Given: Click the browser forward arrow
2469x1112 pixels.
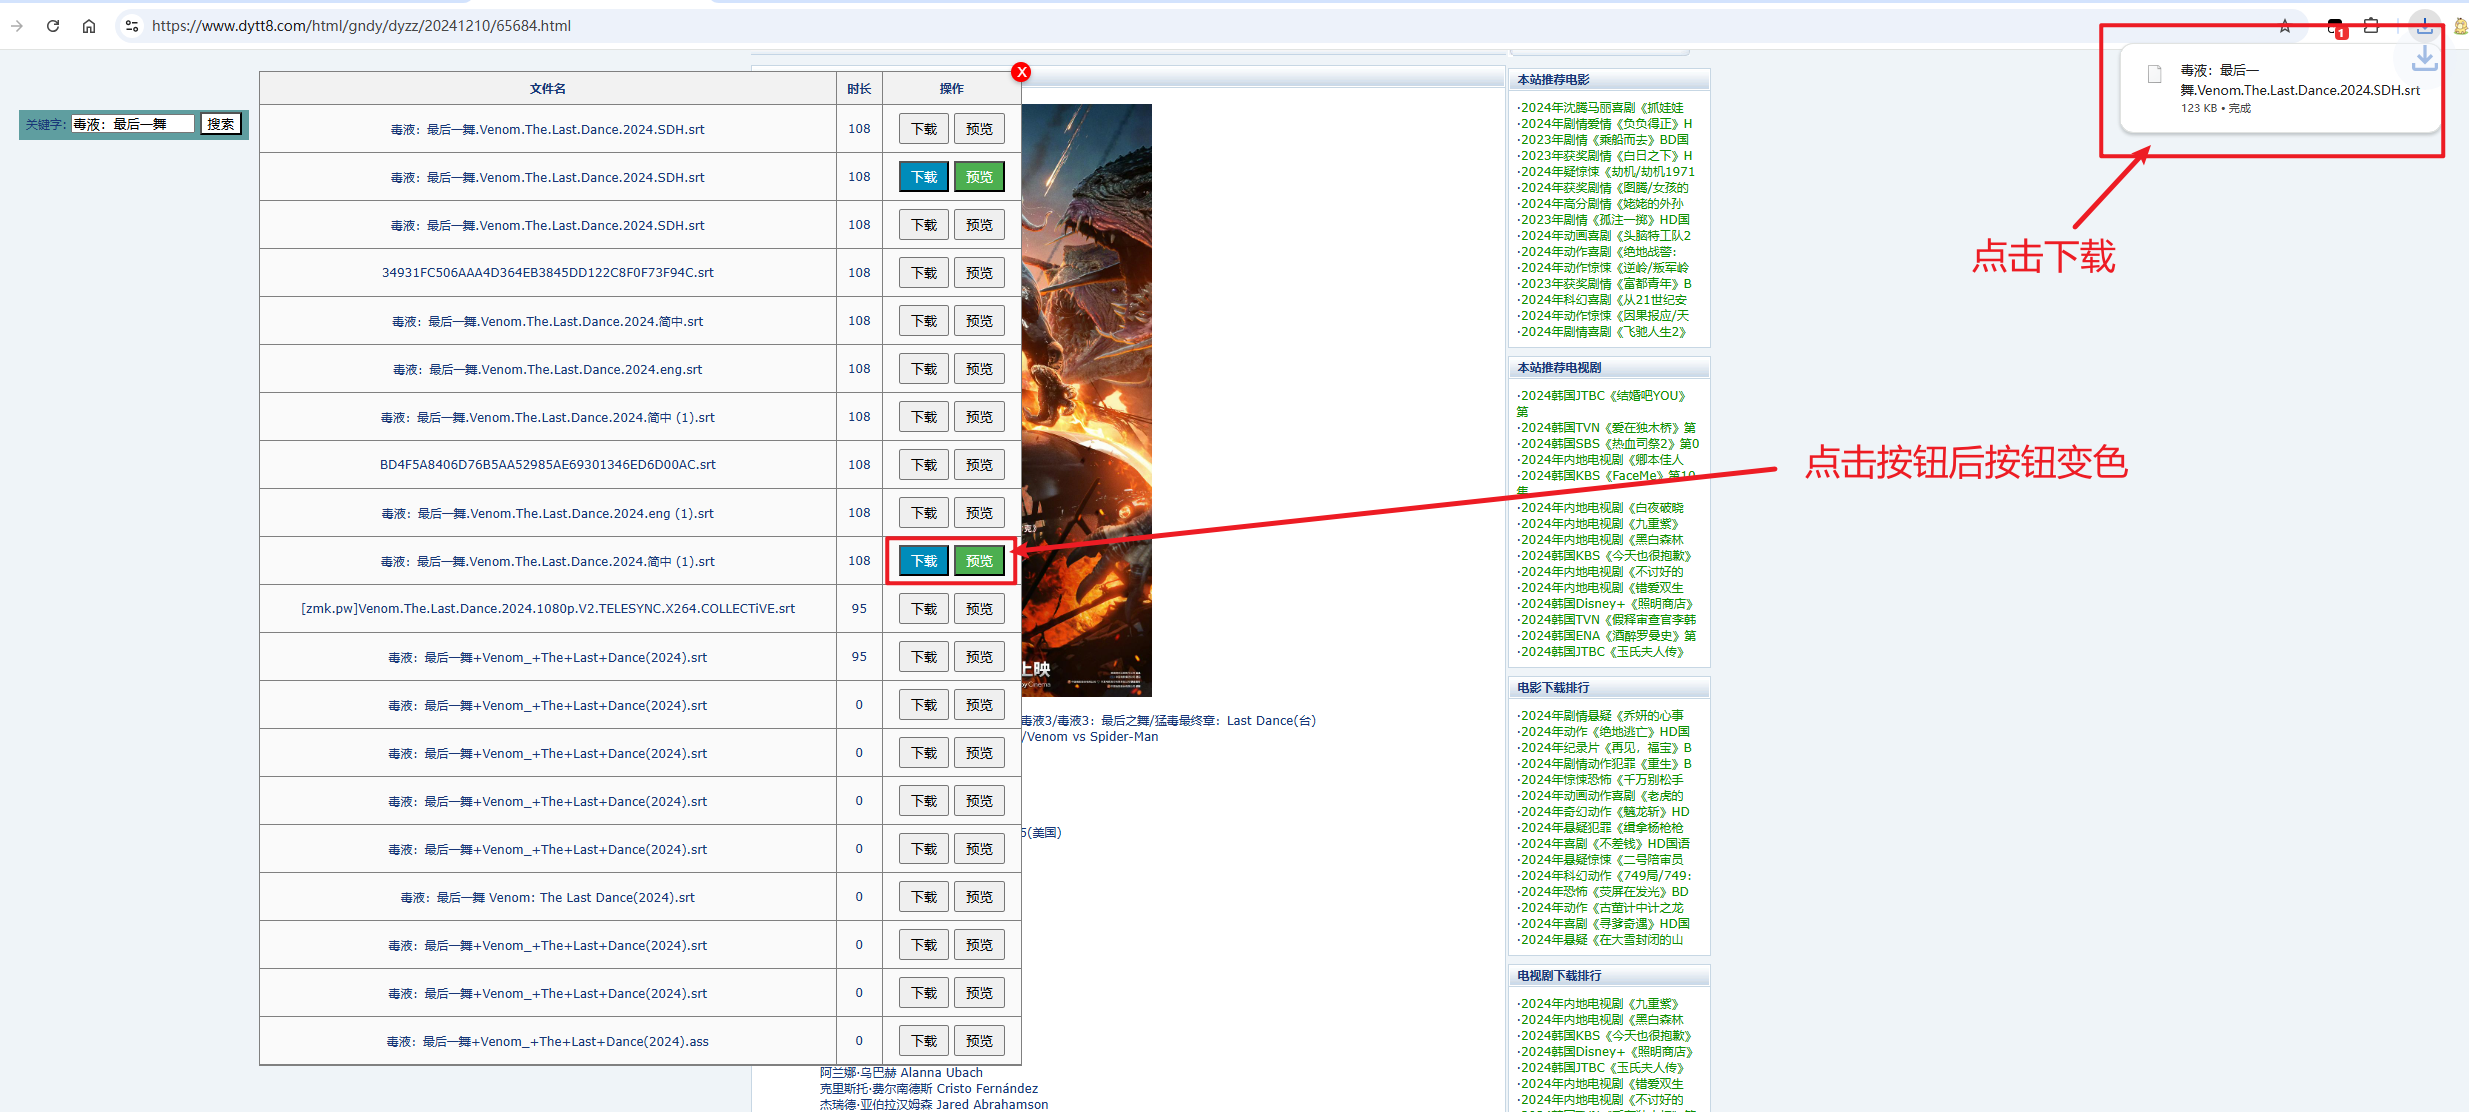Looking at the screenshot, I should click(x=17, y=26).
